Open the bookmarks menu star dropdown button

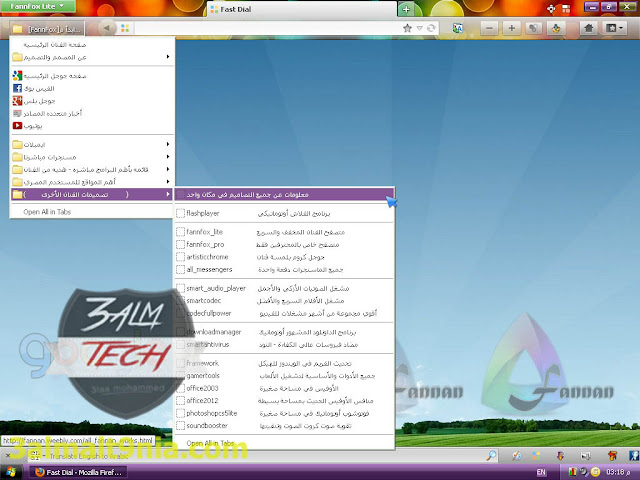tap(614, 28)
